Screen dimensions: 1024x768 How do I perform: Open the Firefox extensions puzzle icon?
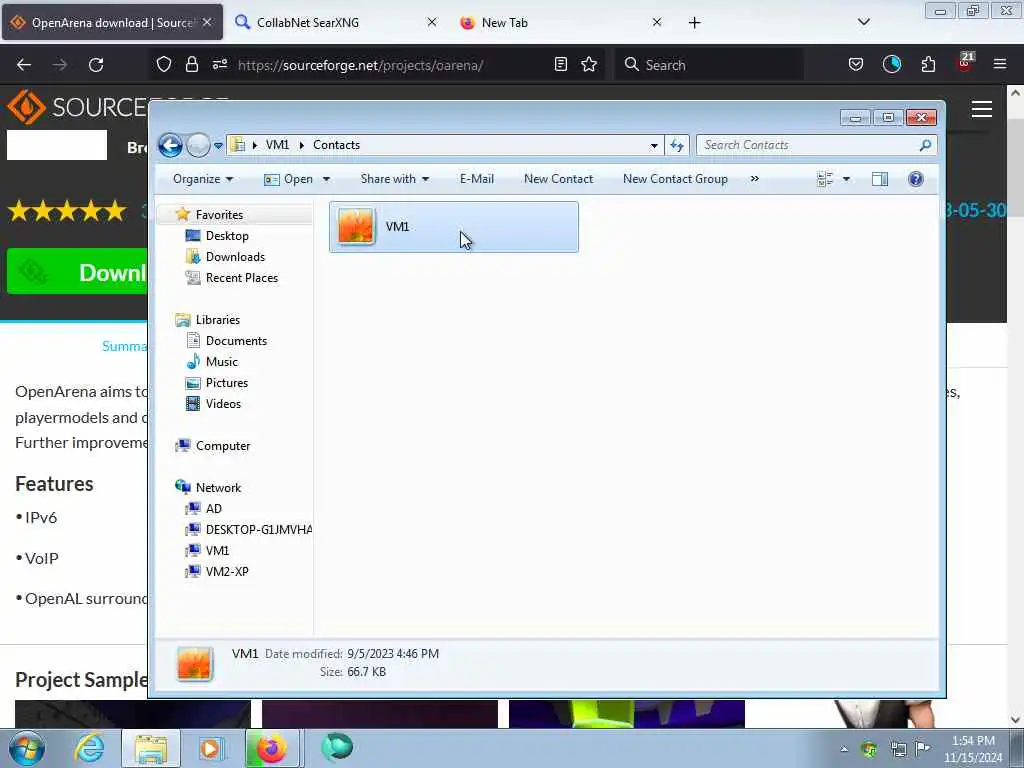point(928,64)
